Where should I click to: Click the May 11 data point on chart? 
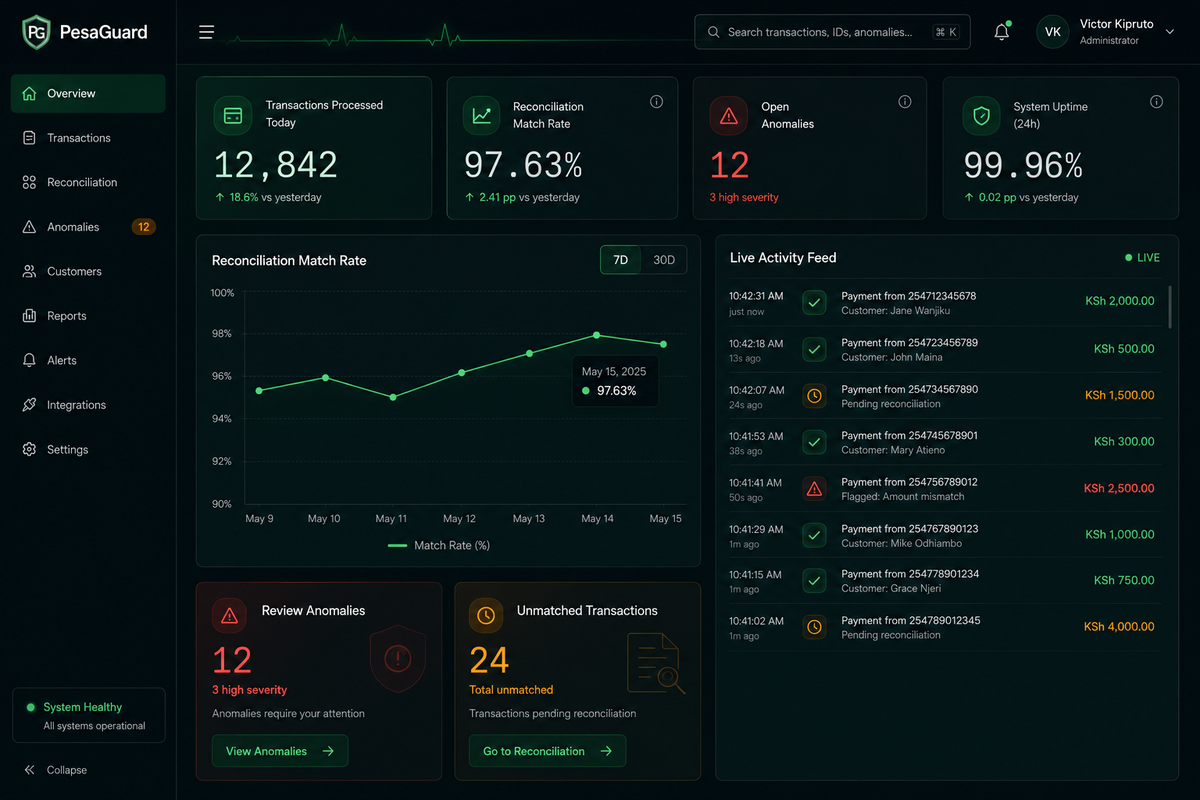click(x=392, y=397)
